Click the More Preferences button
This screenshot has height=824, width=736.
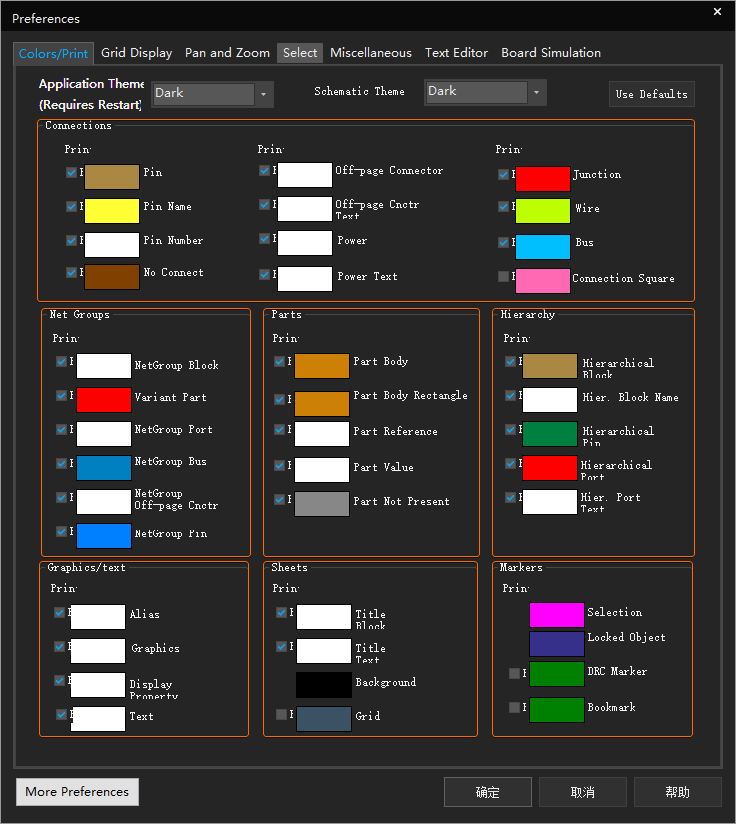point(77,792)
